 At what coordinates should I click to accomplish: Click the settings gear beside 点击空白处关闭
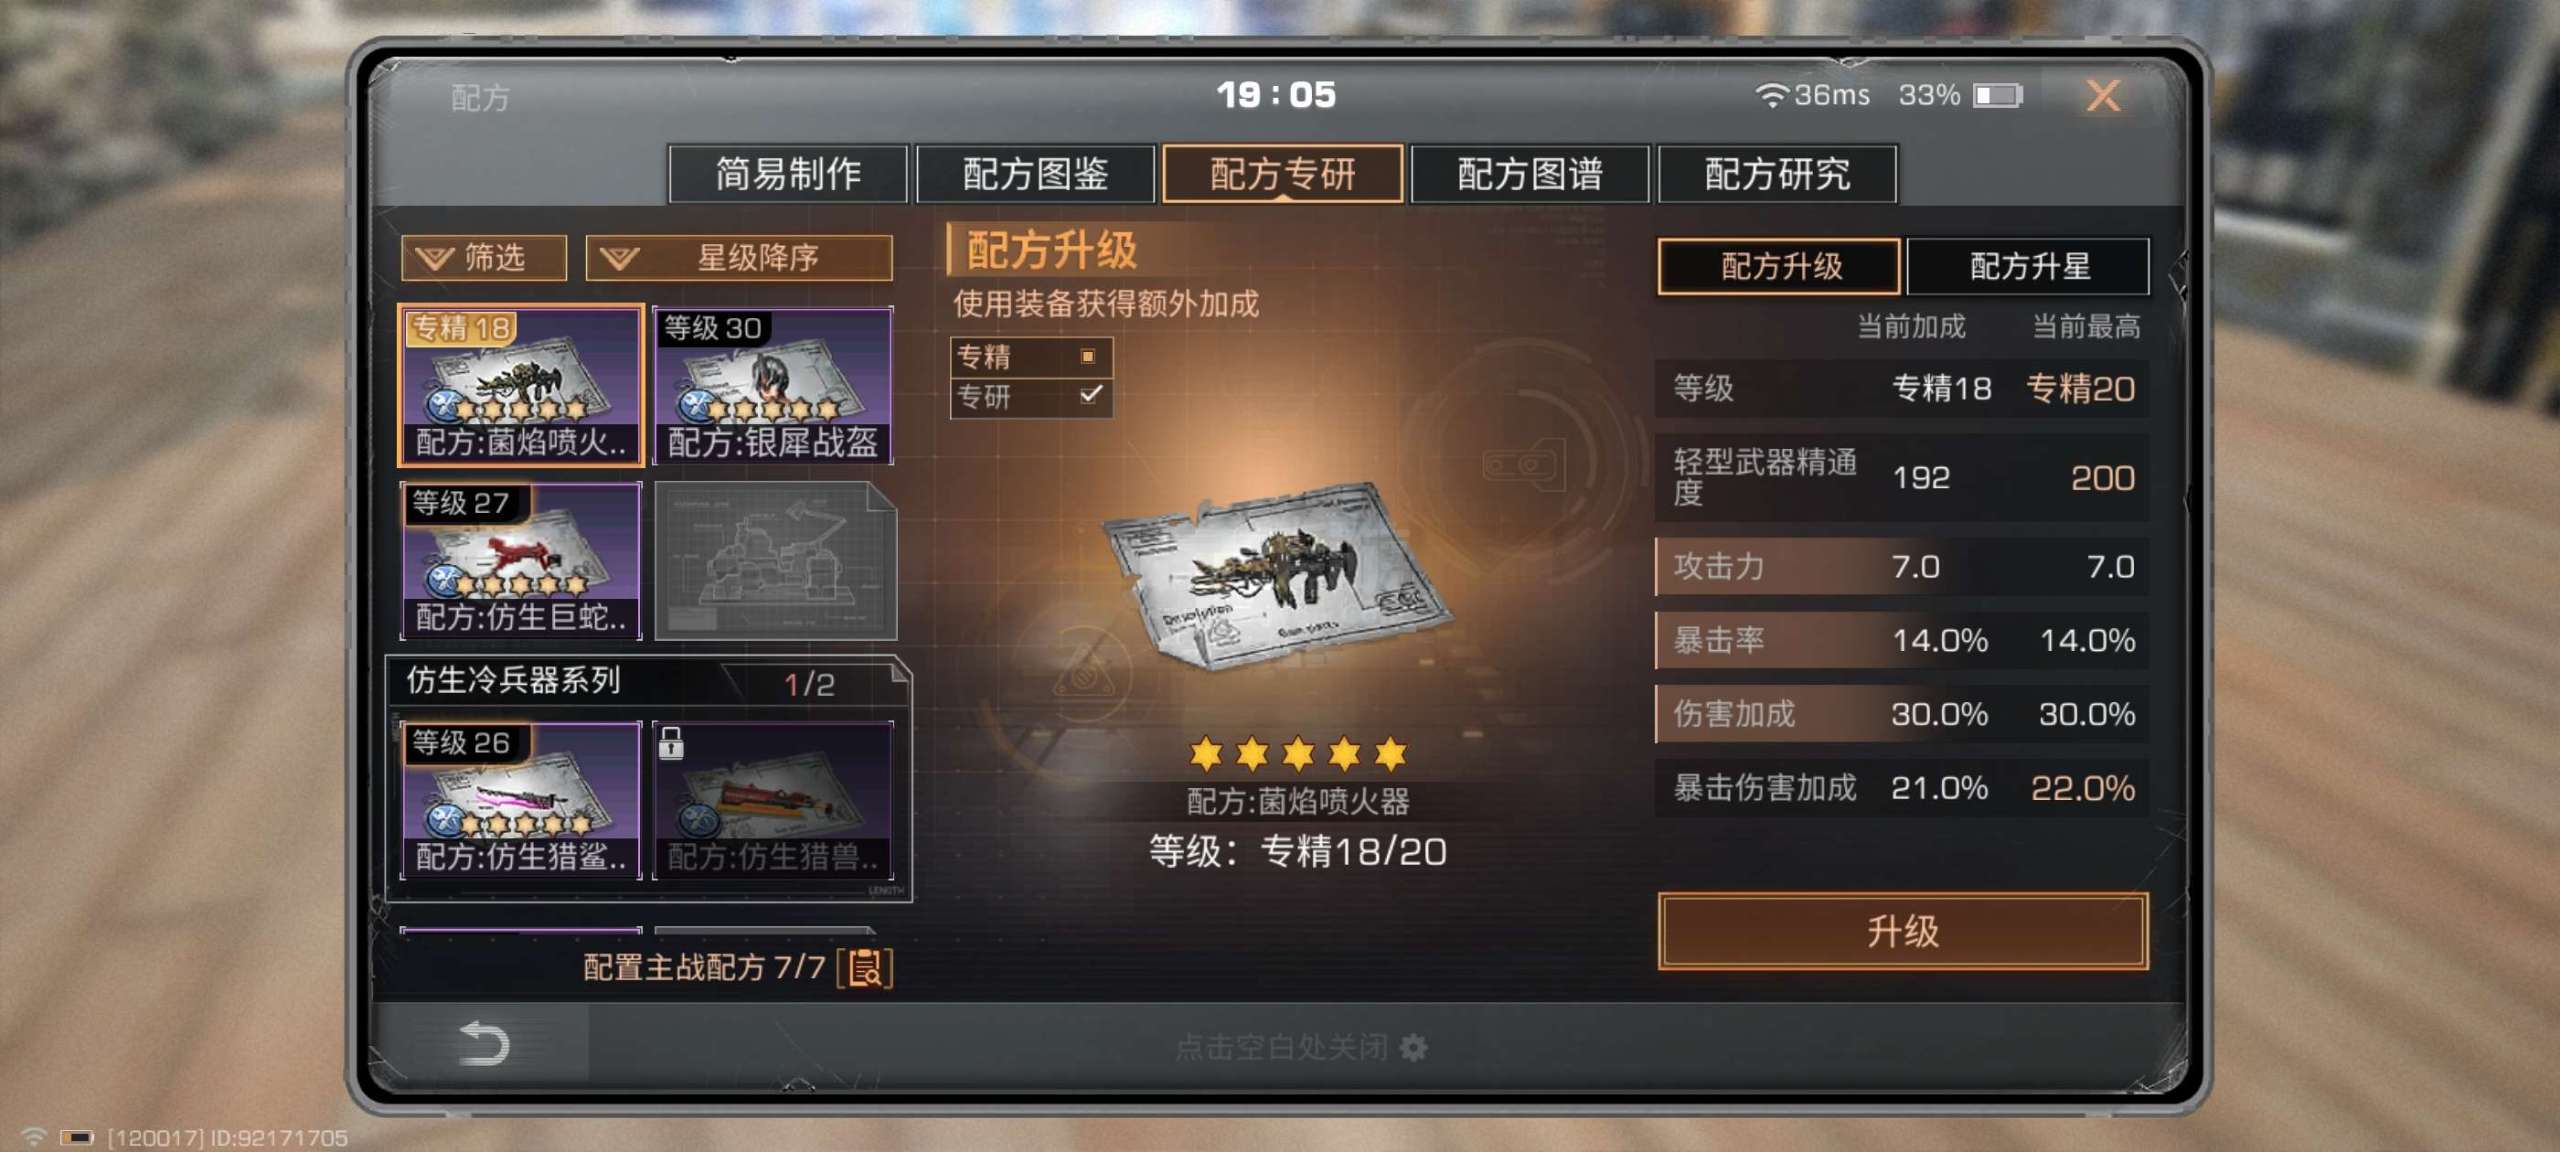(1413, 1047)
